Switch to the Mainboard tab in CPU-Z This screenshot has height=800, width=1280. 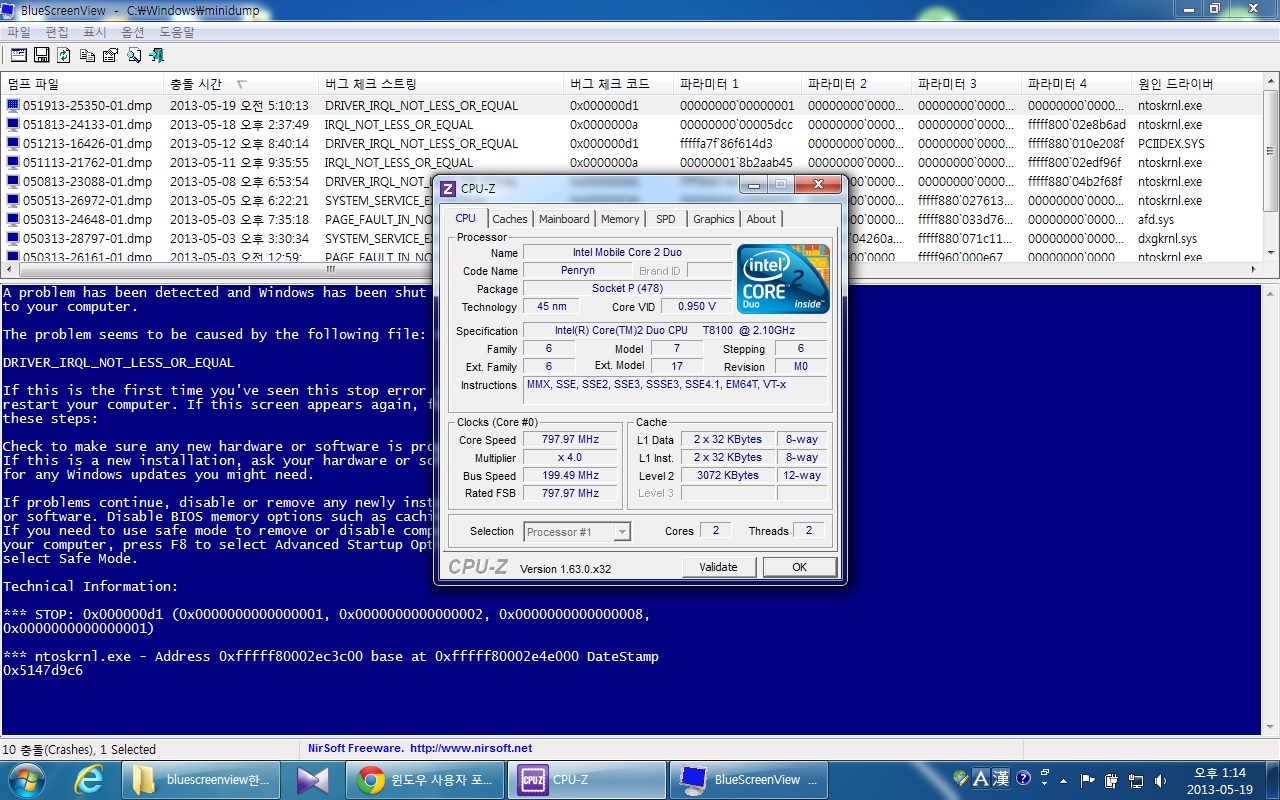(564, 219)
